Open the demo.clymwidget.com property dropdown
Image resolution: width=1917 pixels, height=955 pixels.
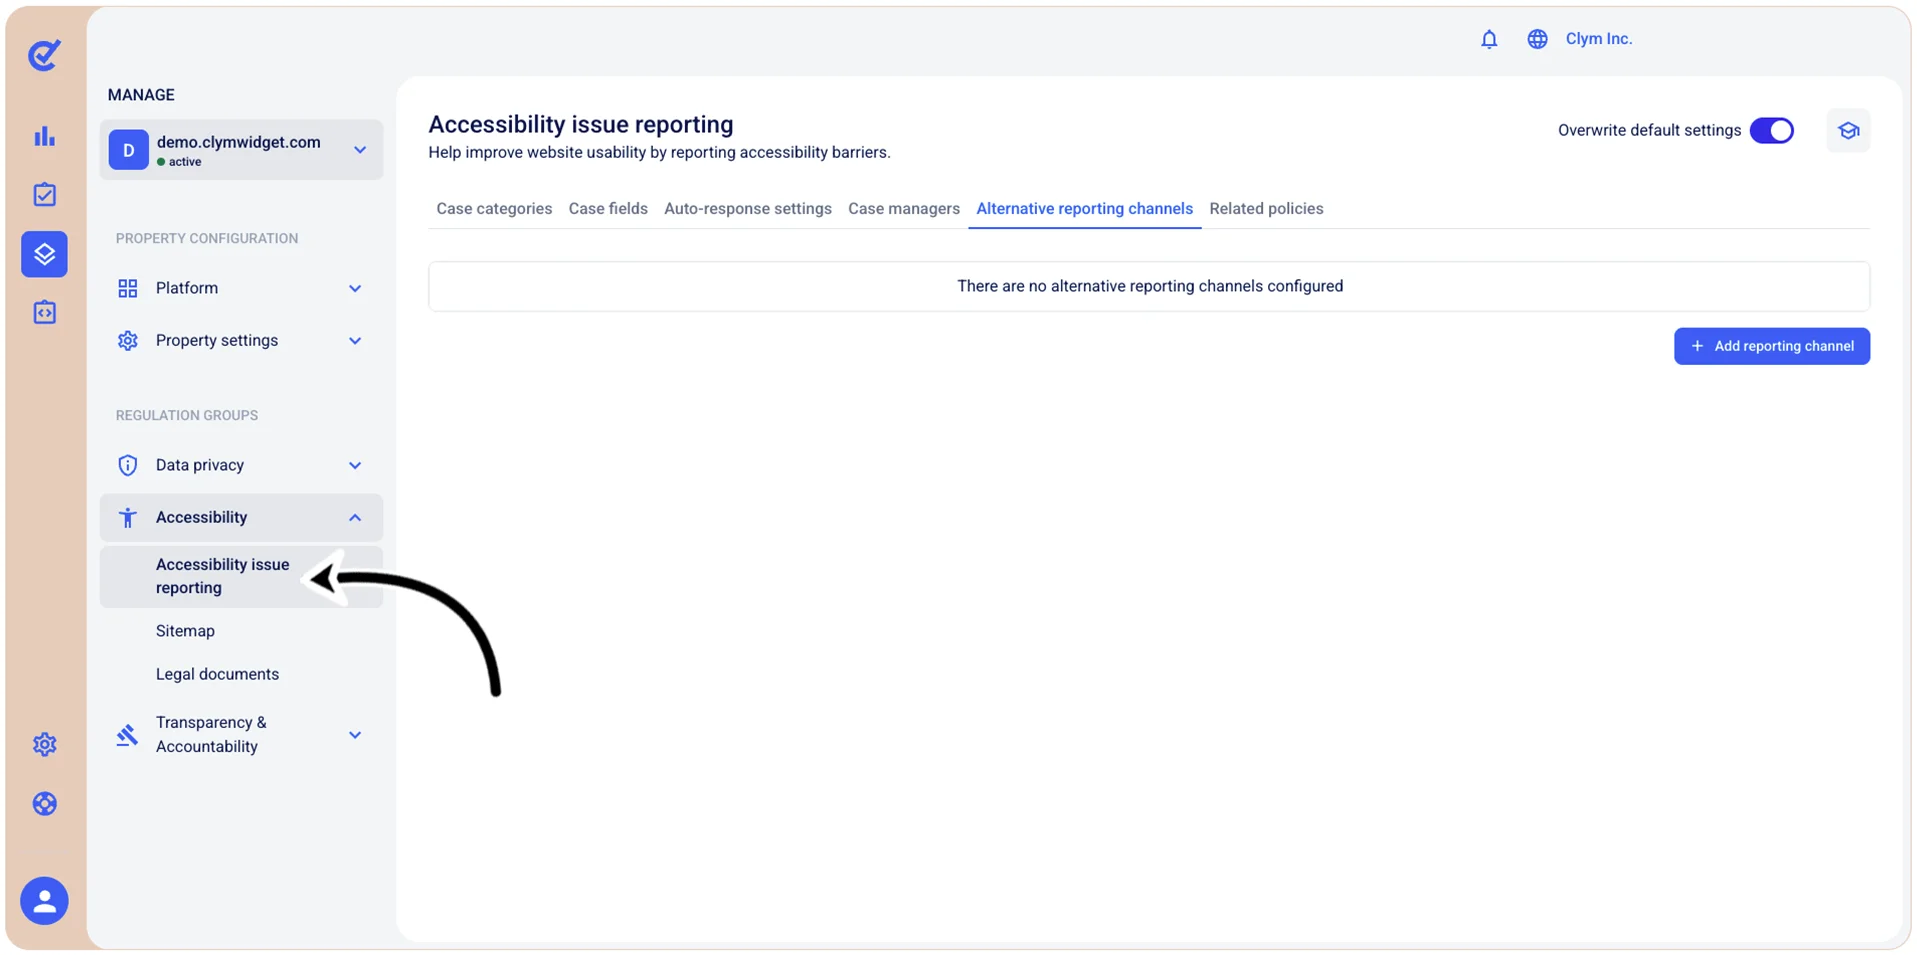pos(241,150)
